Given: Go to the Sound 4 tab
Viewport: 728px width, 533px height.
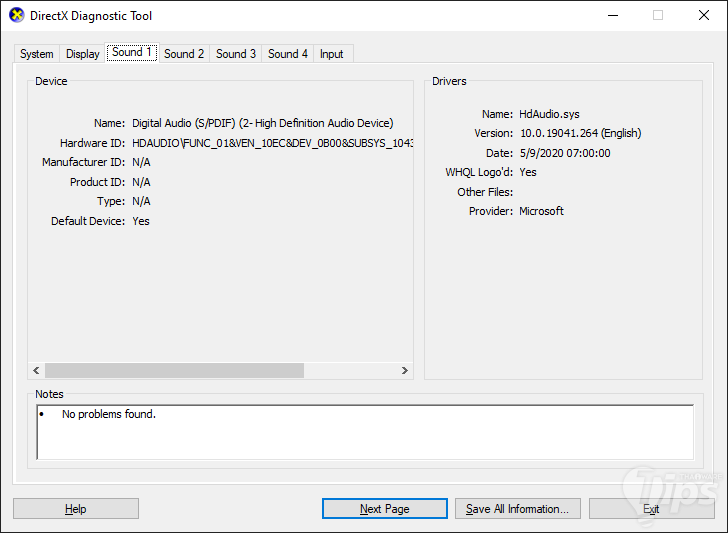Looking at the screenshot, I should pos(288,54).
